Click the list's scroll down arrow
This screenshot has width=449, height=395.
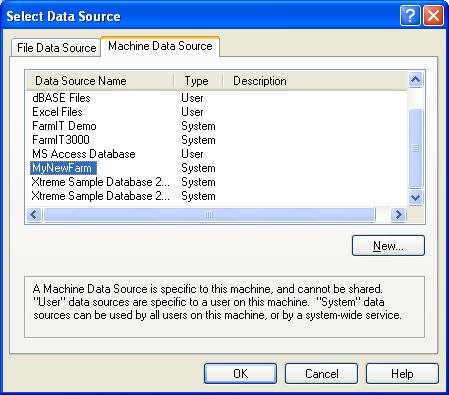(415, 198)
